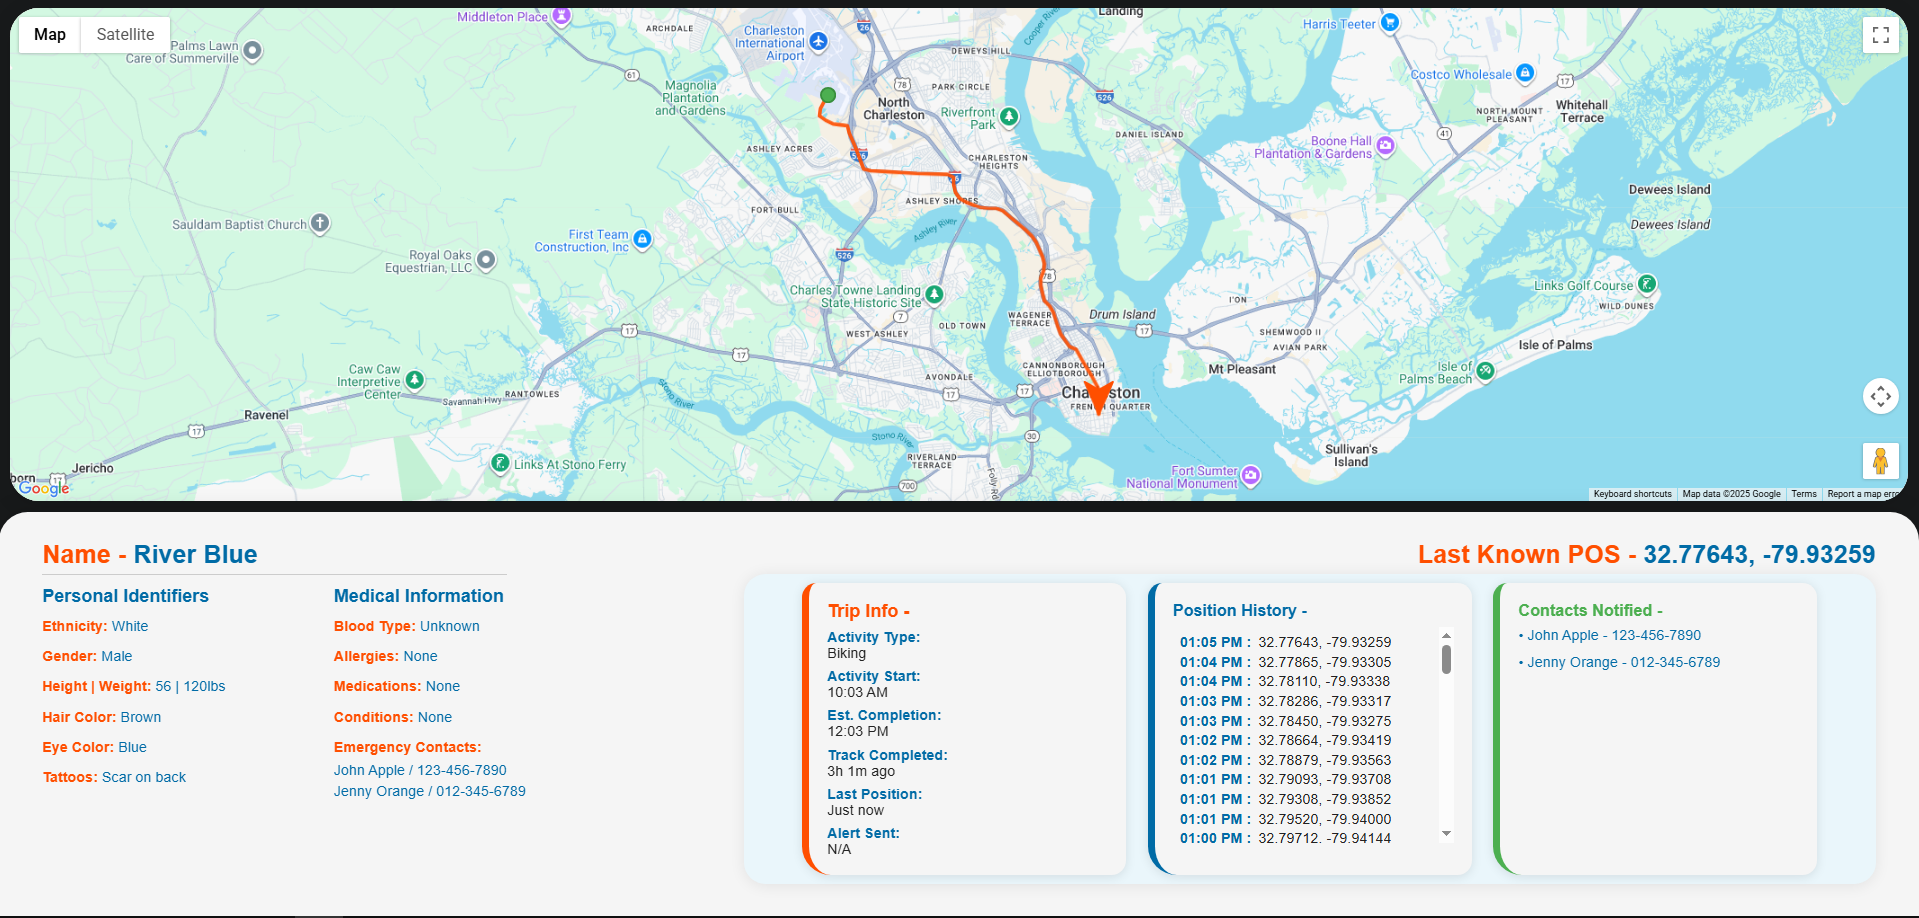The height and width of the screenshot is (918, 1919).
Task: Click Activity Start time 10:03 AM
Action: point(857,692)
